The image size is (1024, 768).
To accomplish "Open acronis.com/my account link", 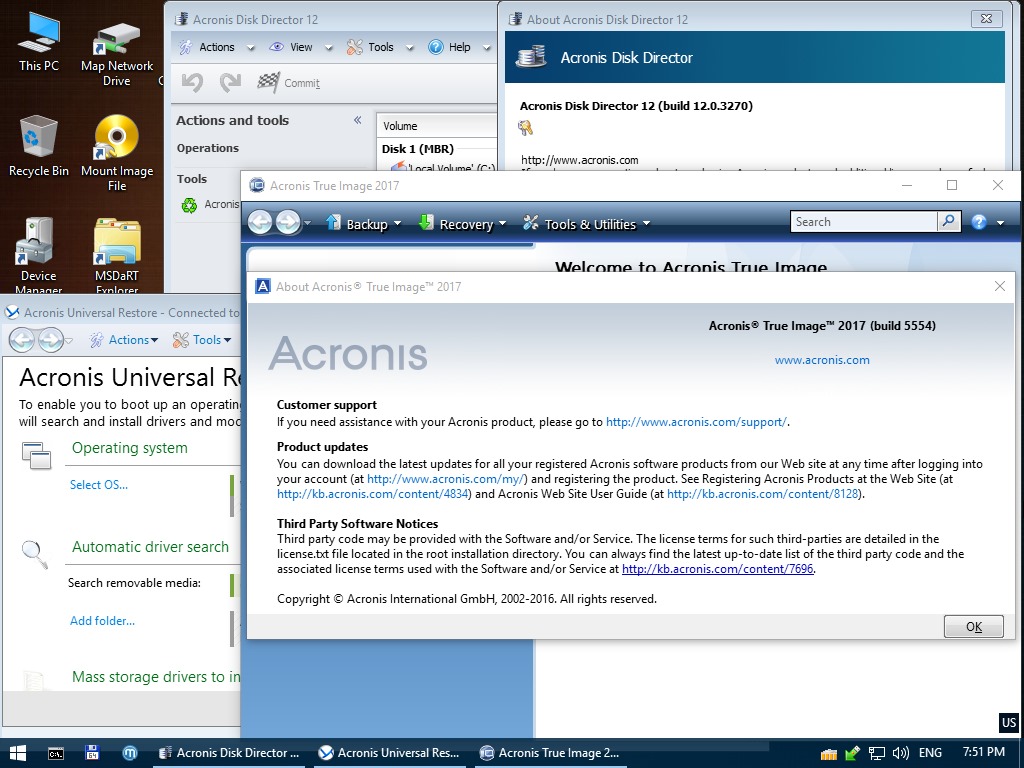I will 446,479.
